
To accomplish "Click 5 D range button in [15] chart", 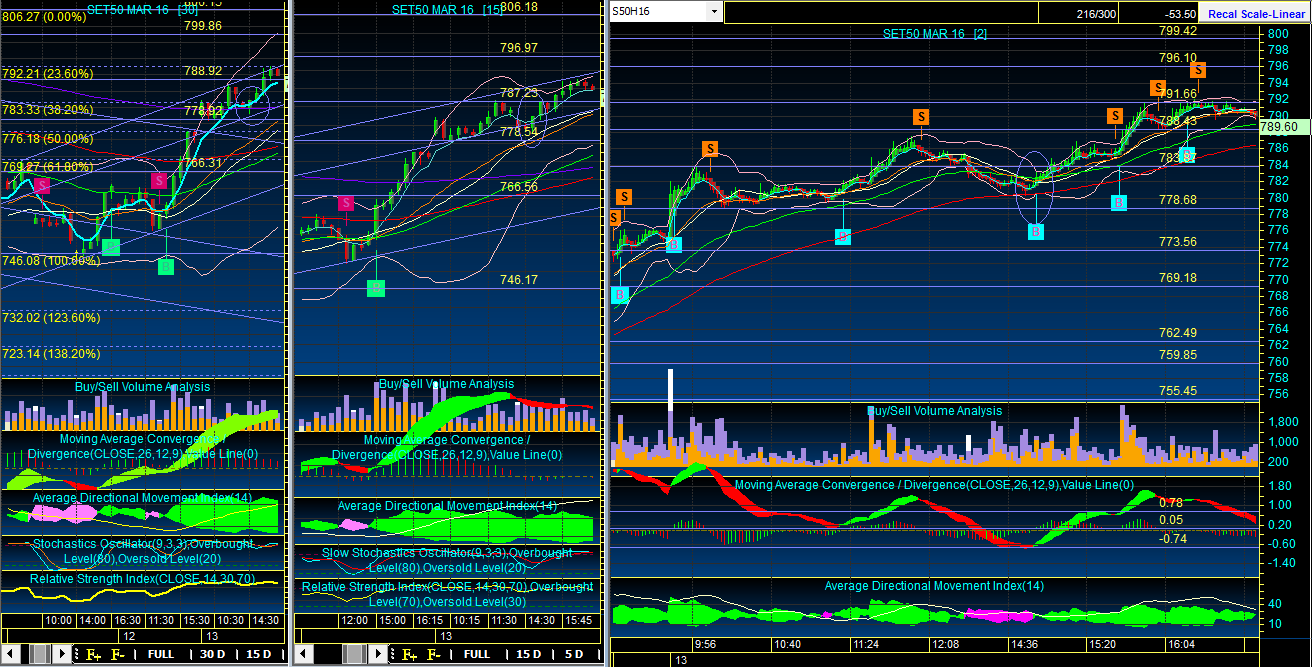I will [576, 654].
